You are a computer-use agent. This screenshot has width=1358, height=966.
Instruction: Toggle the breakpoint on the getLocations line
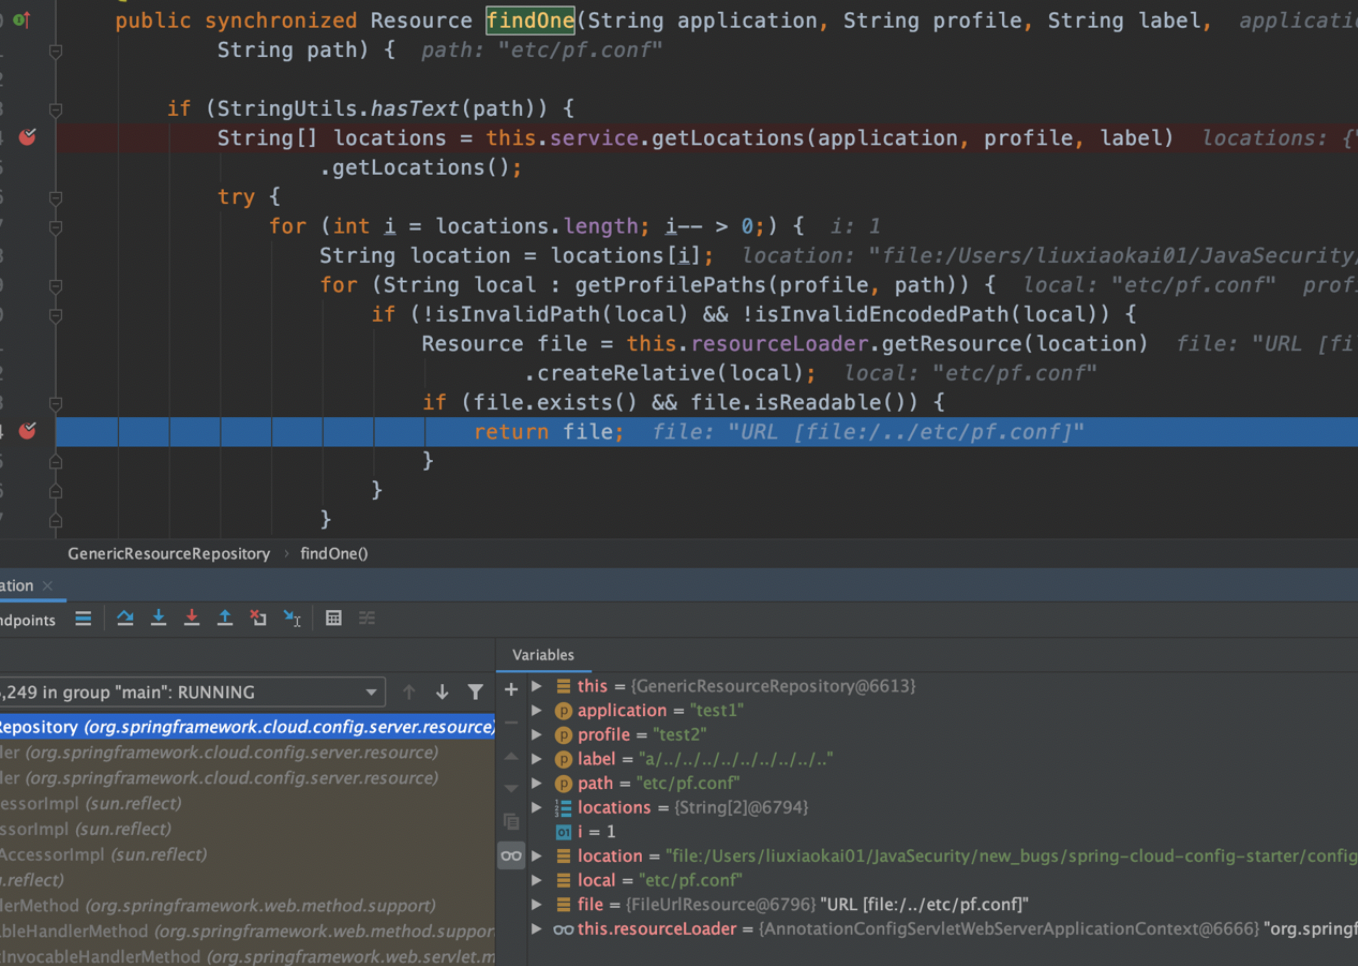pos(28,137)
